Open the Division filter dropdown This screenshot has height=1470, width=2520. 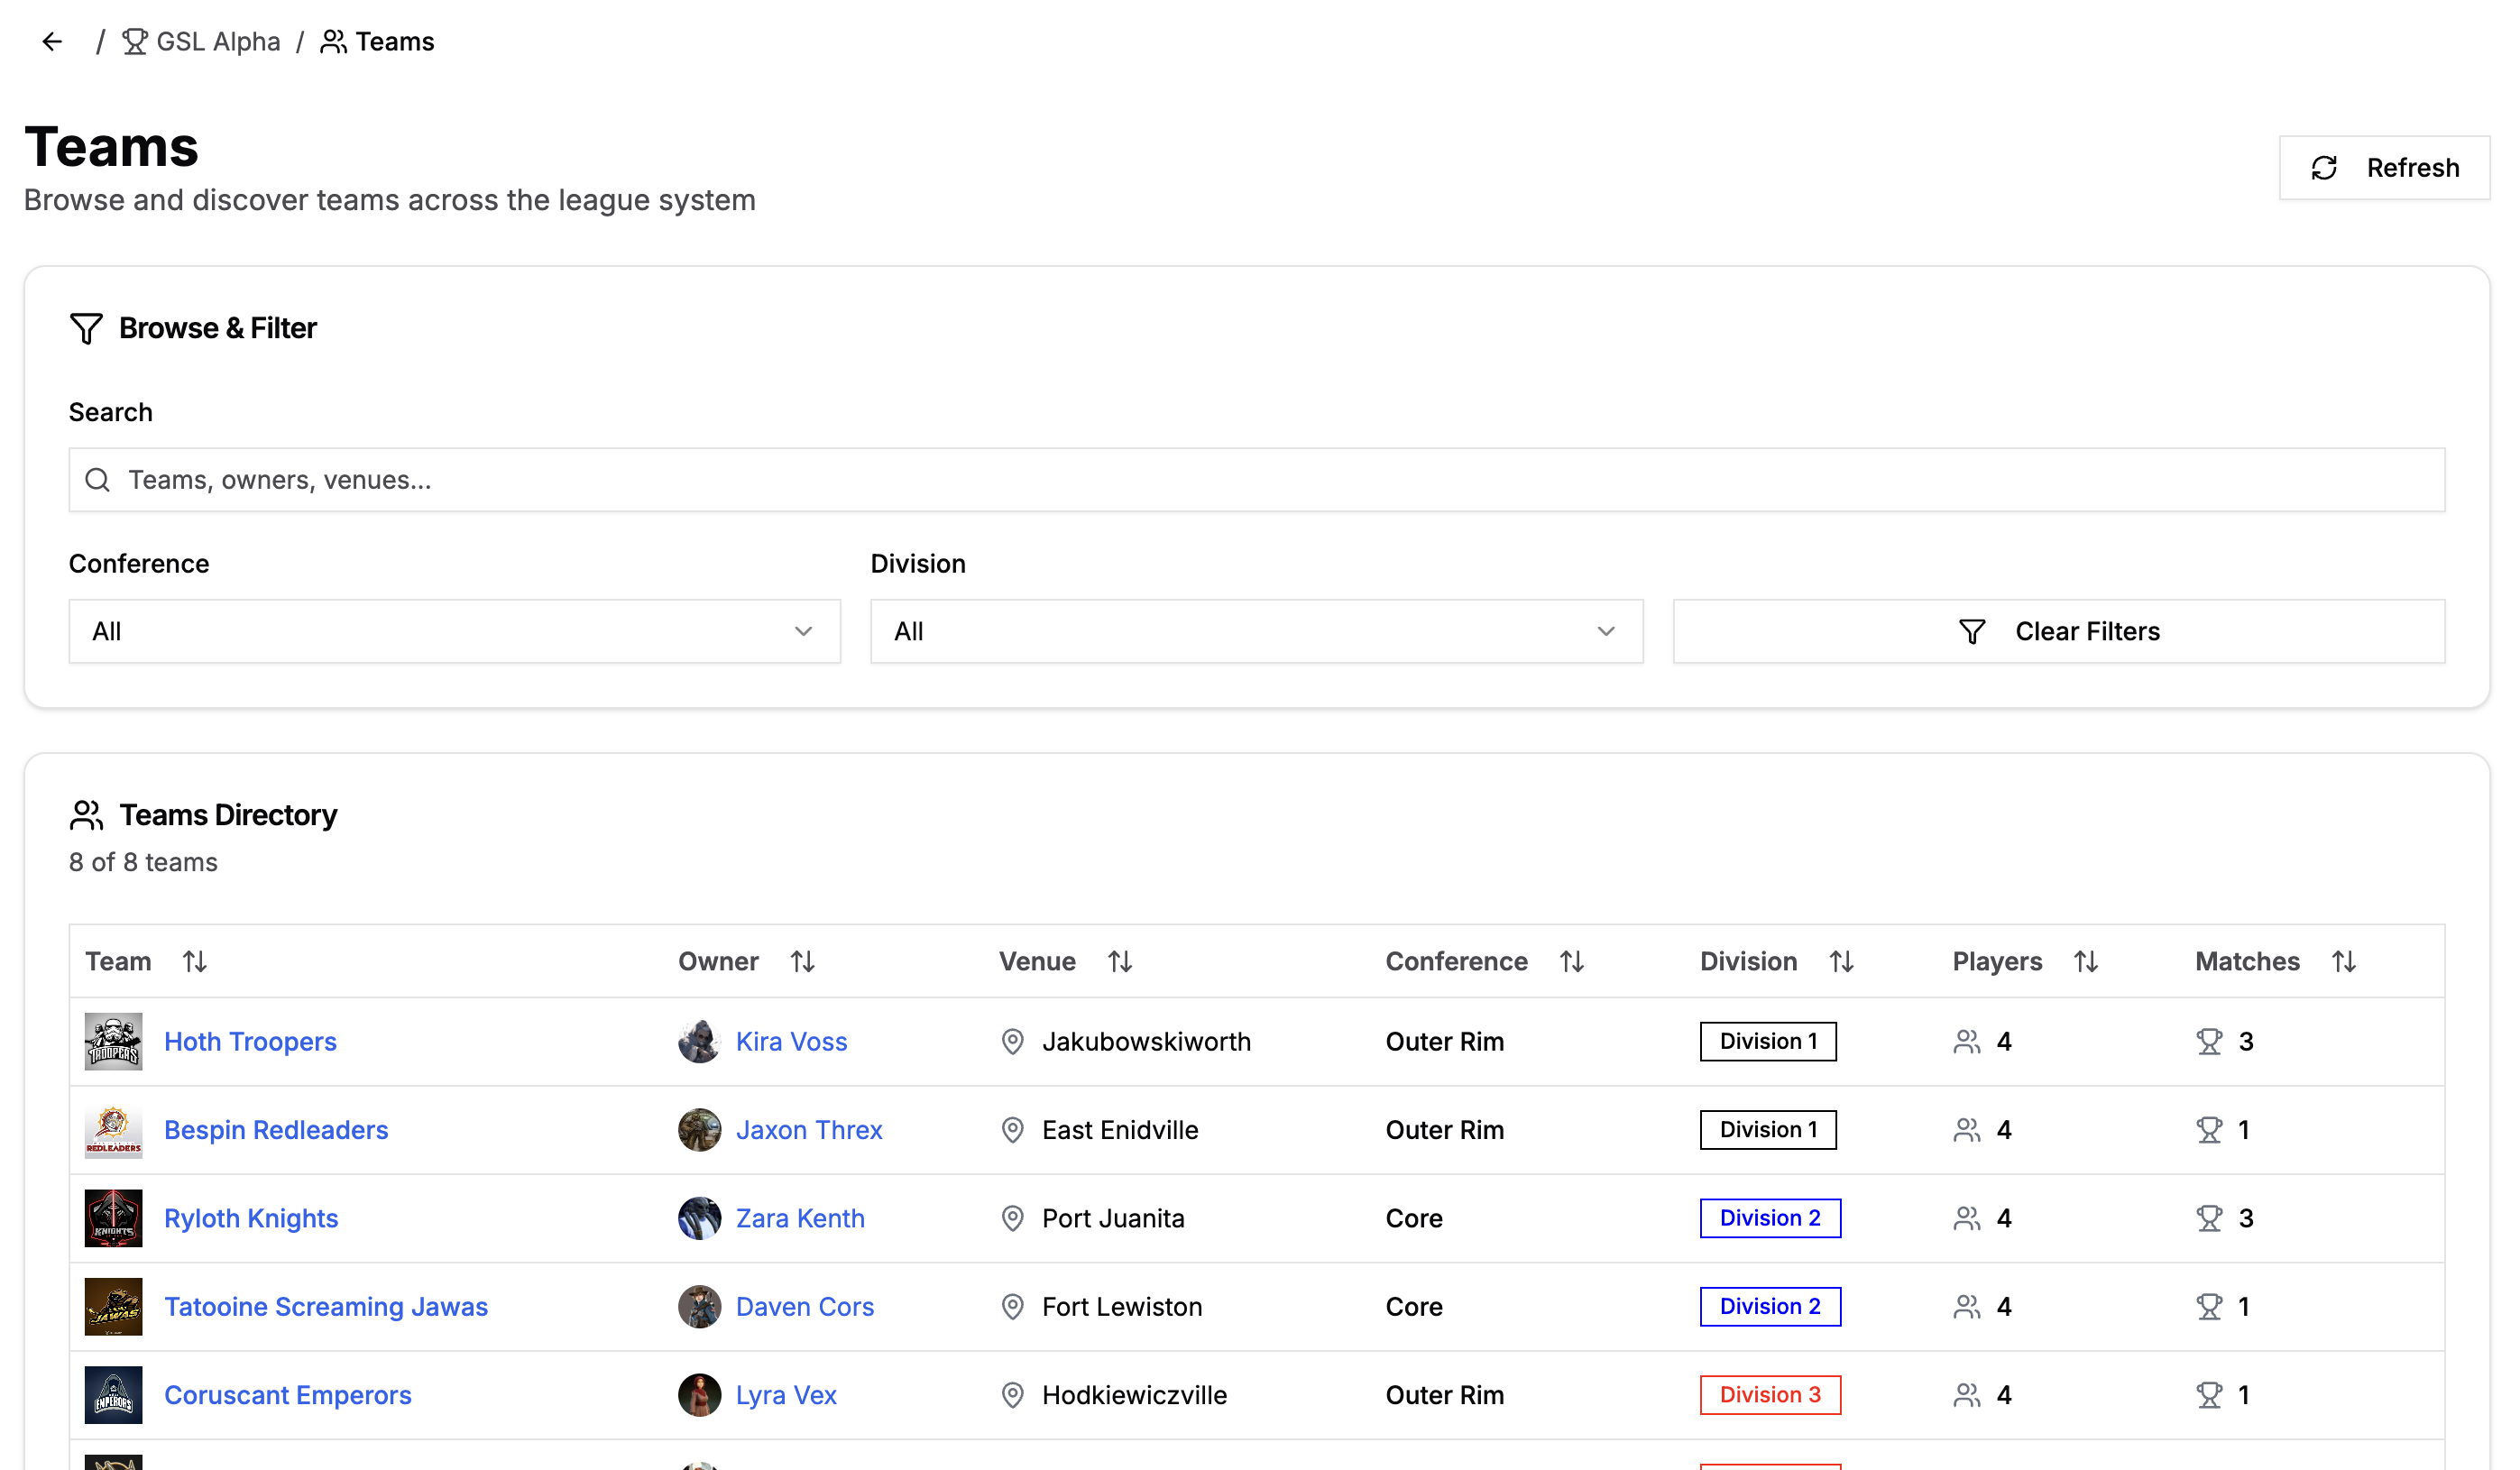(1255, 631)
